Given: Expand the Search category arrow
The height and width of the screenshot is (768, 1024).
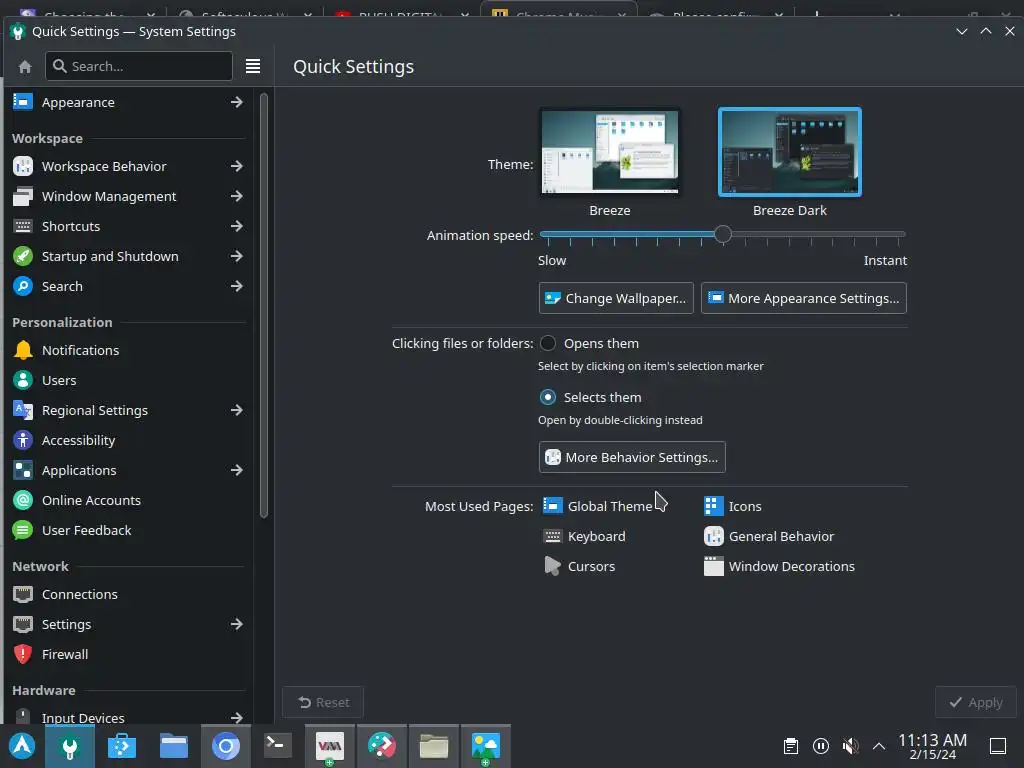Looking at the screenshot, I should pos(236,287).
